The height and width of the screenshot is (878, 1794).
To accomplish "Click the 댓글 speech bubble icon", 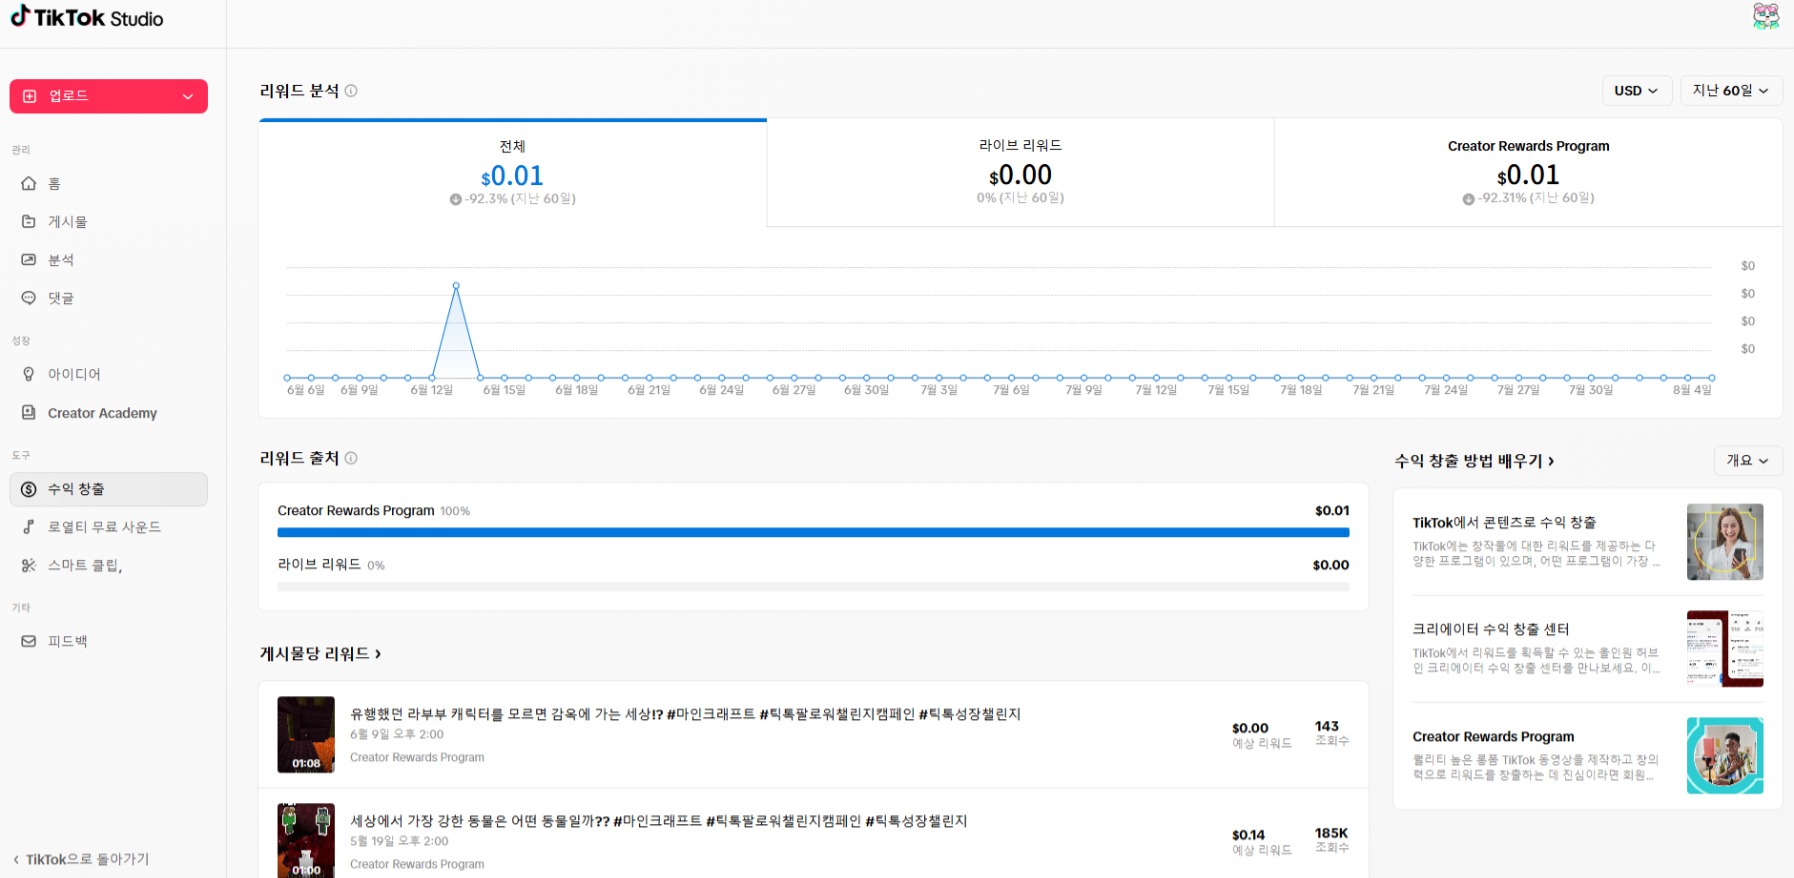I will pos(29,298).
